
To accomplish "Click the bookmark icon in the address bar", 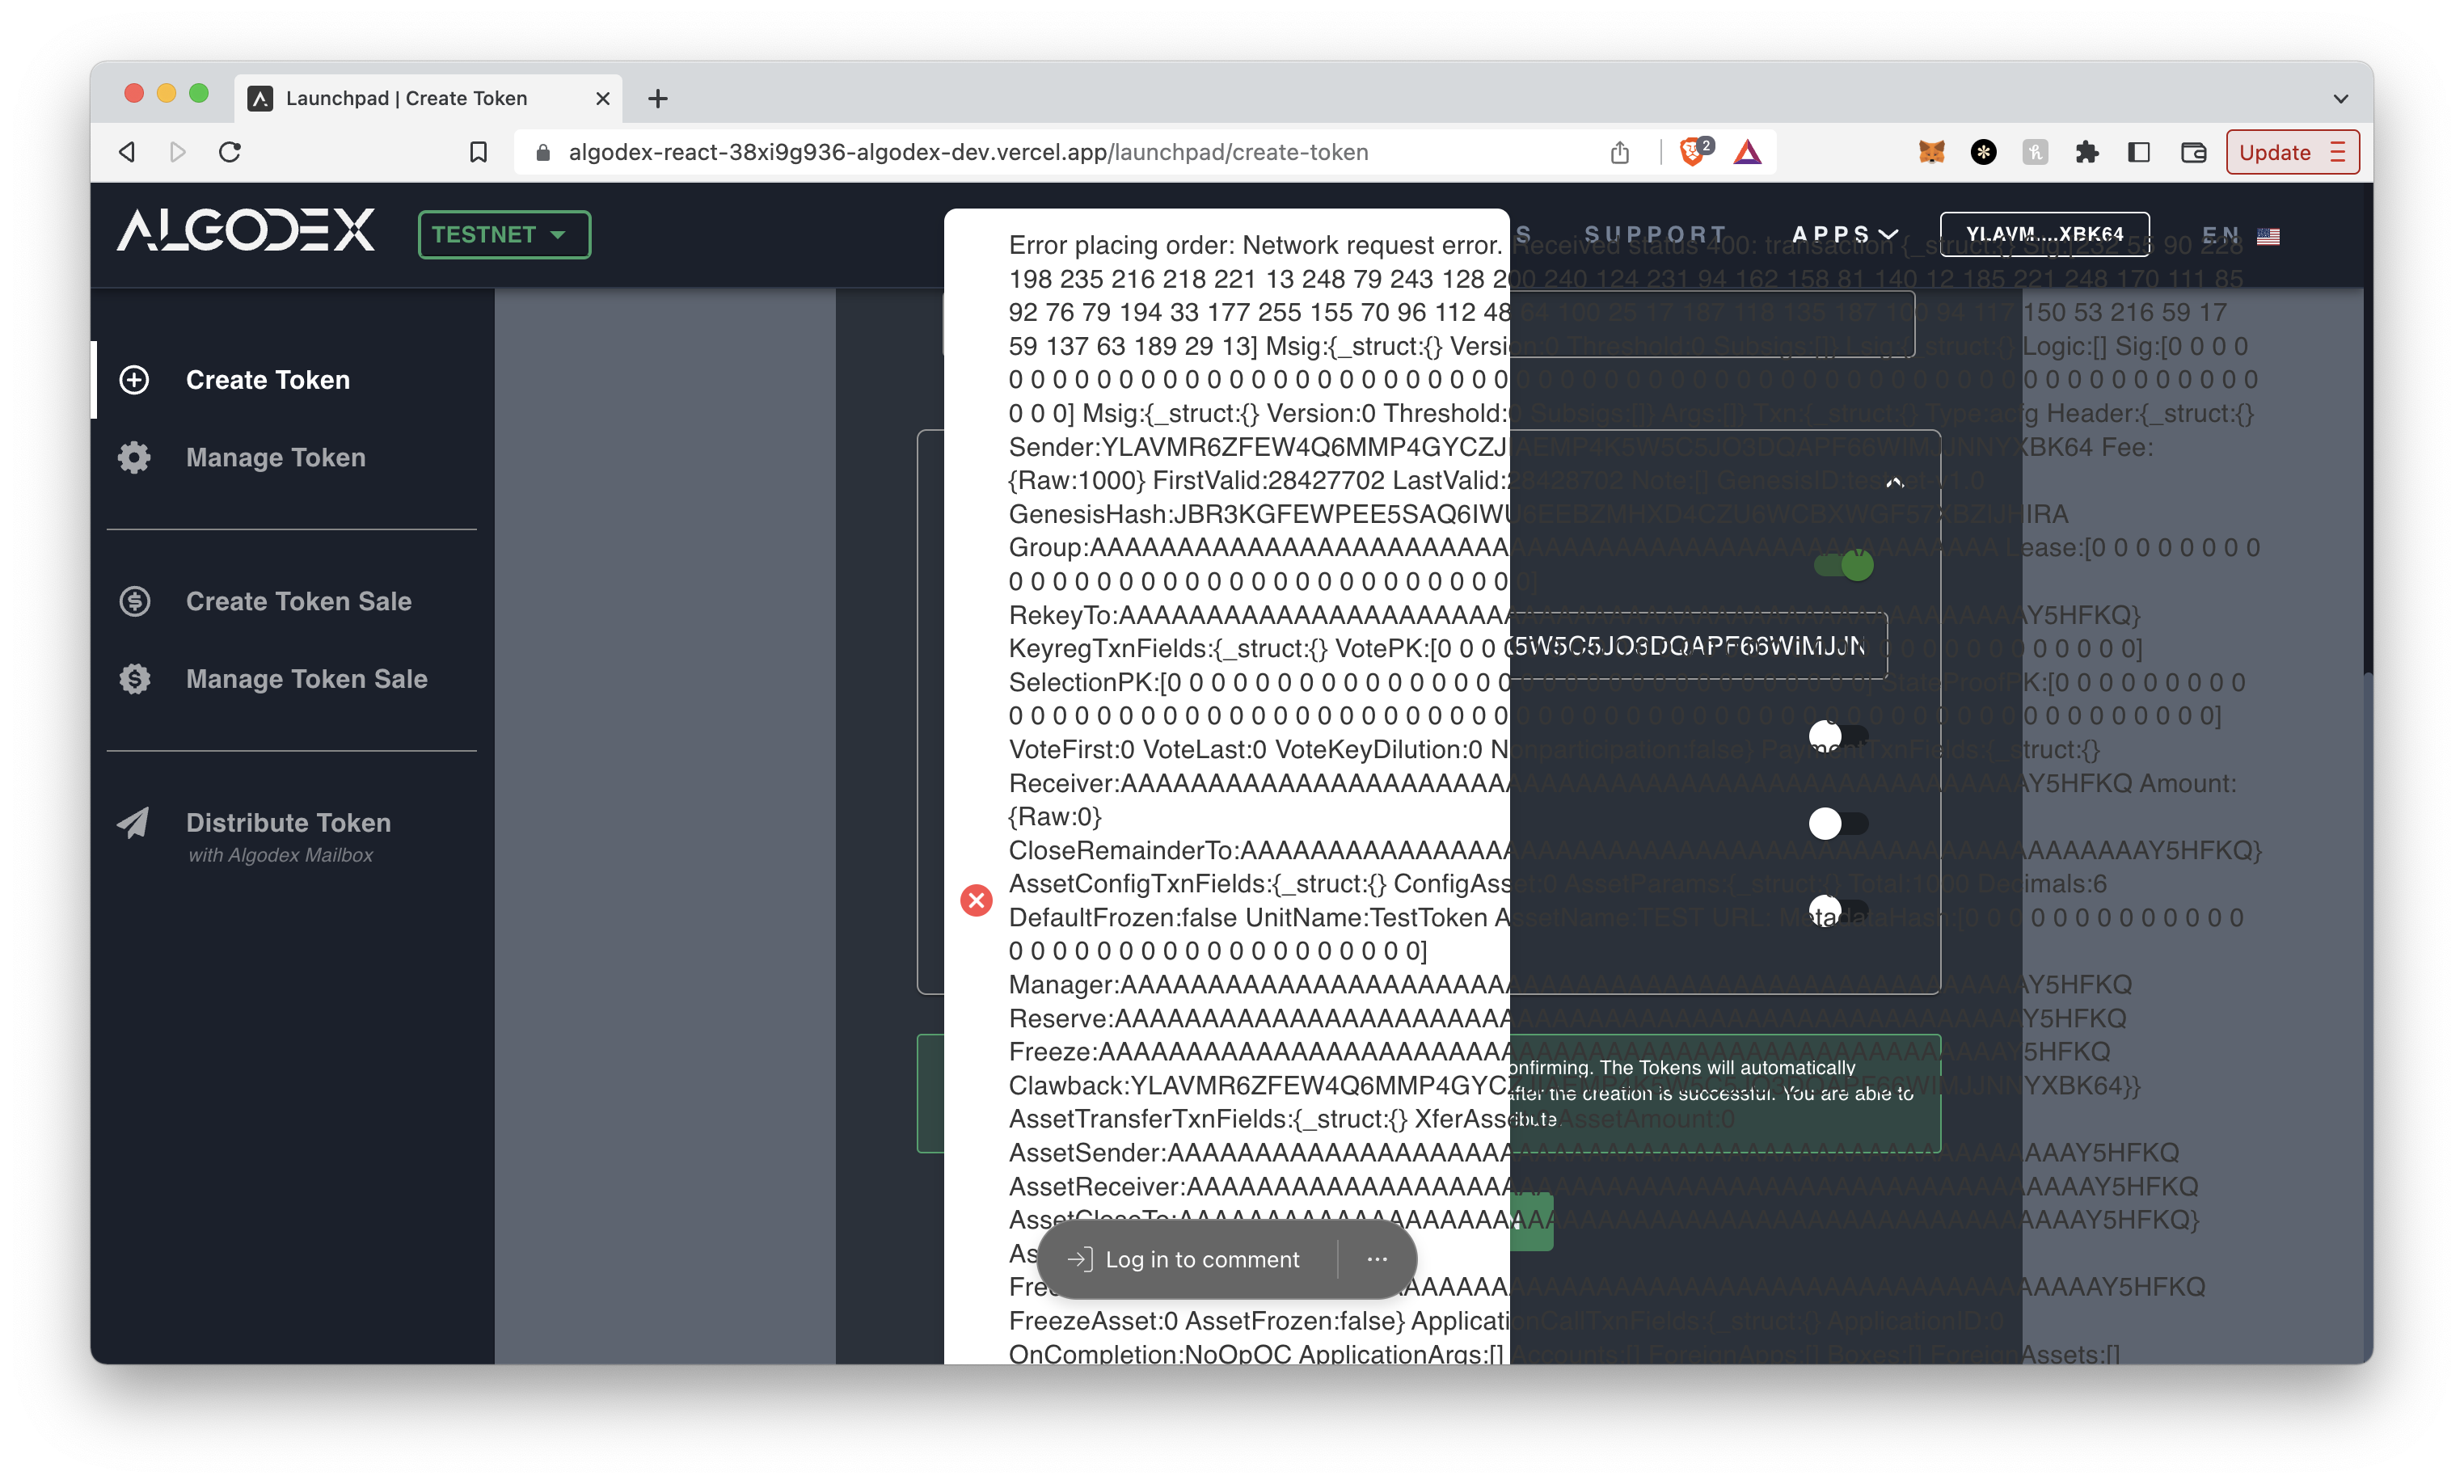I will tap(478, 152).
